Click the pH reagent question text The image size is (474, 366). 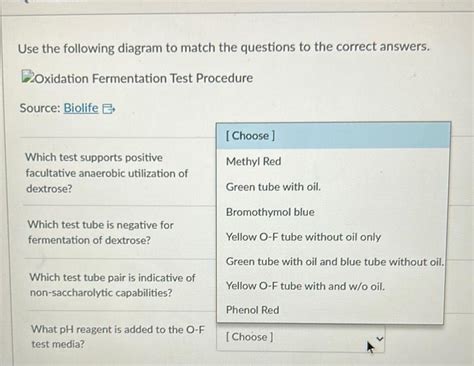pos(118,336)
